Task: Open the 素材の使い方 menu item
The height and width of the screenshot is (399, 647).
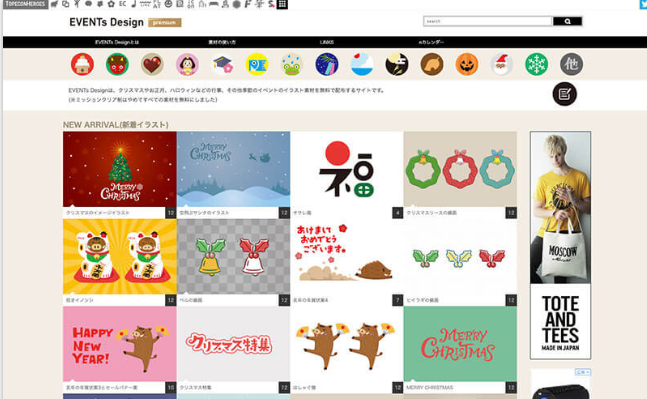Action: pos(222,42)
